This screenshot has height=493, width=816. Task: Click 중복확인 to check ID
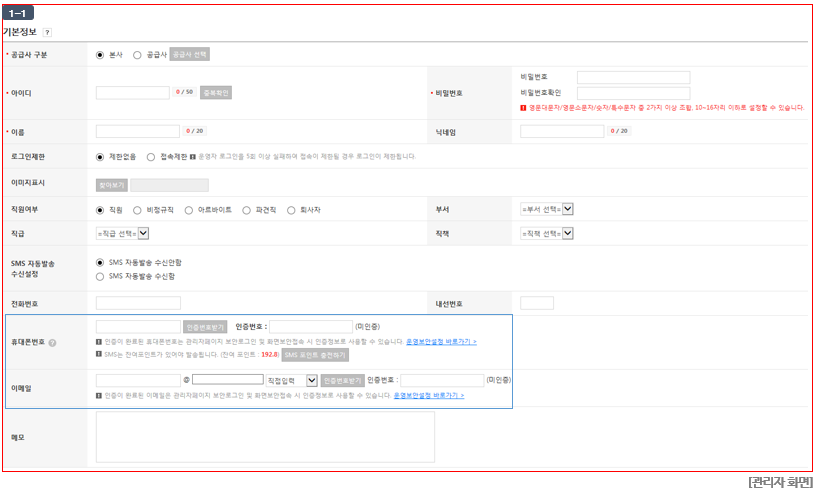[x=216, y=93]
